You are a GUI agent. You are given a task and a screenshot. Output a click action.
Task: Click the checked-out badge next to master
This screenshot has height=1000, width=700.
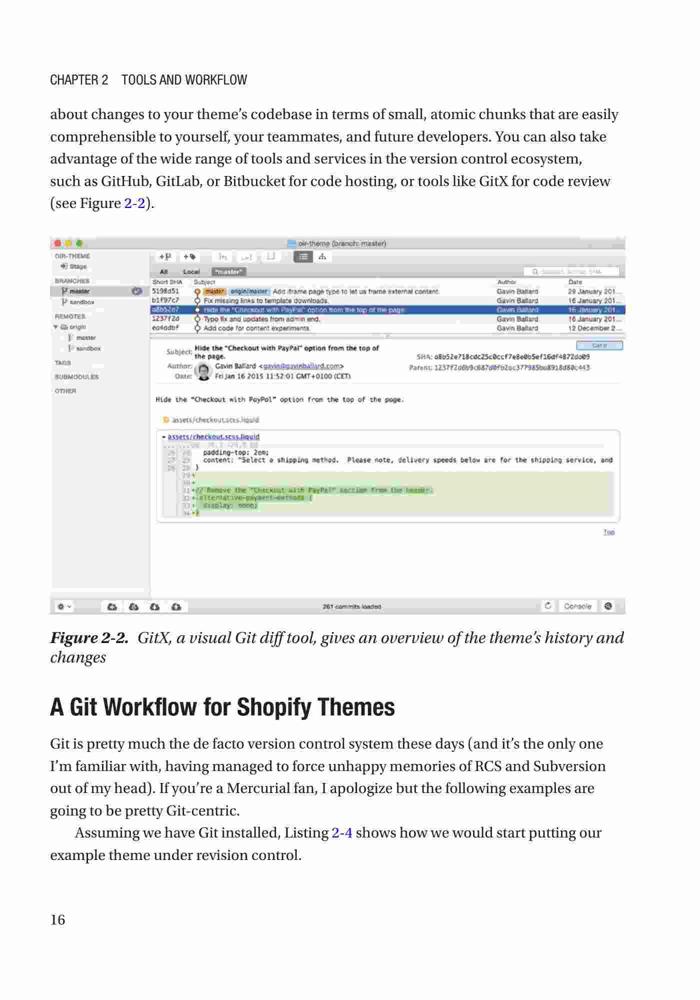(136, 291)
